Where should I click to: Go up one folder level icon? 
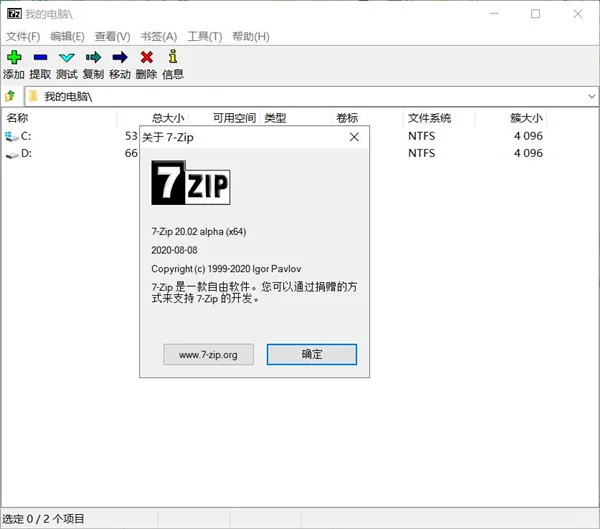tap(10, 96)
